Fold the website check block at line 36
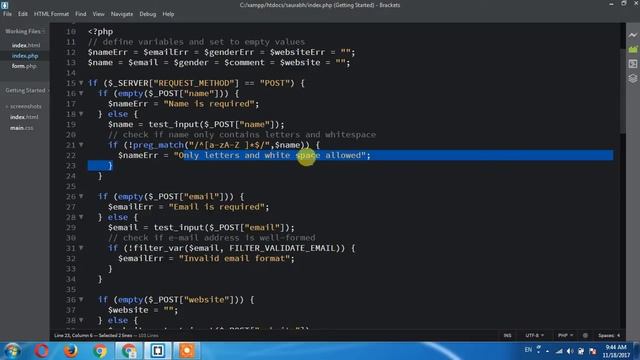Viewport: 640px width, 360px height. coord(81,299)
